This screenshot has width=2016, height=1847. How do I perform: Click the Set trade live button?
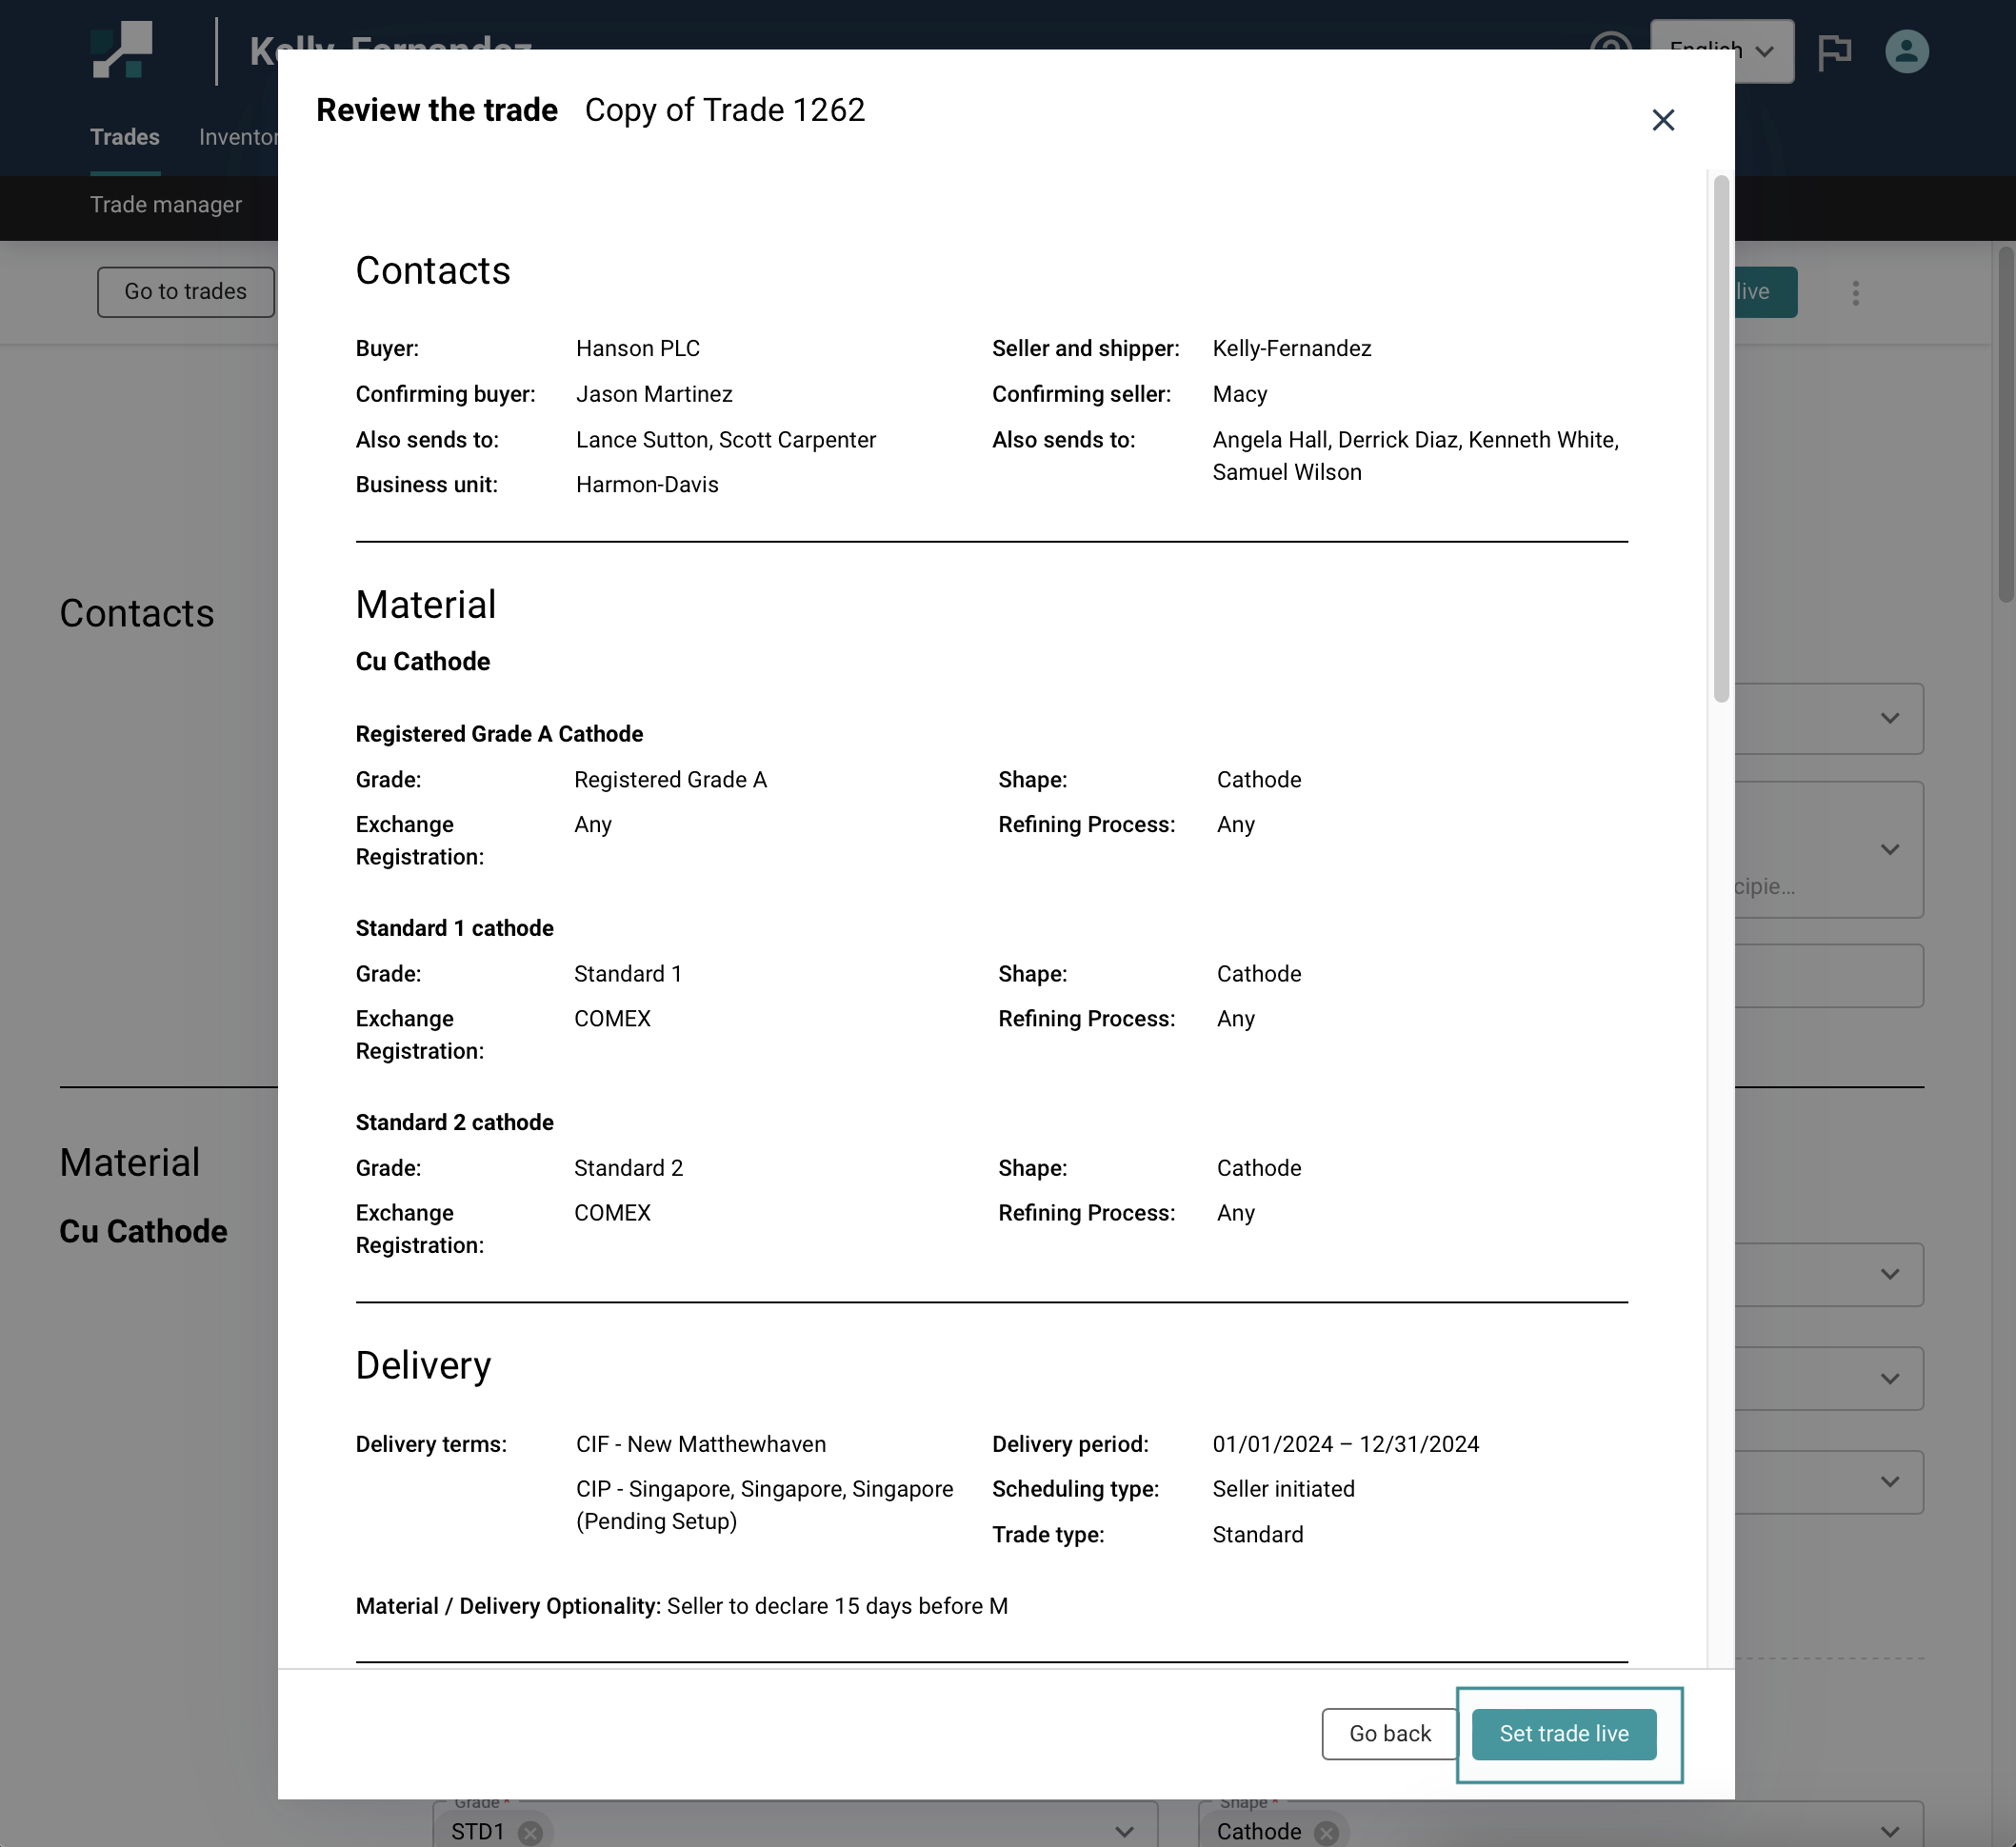(x=1563, y=1733)
